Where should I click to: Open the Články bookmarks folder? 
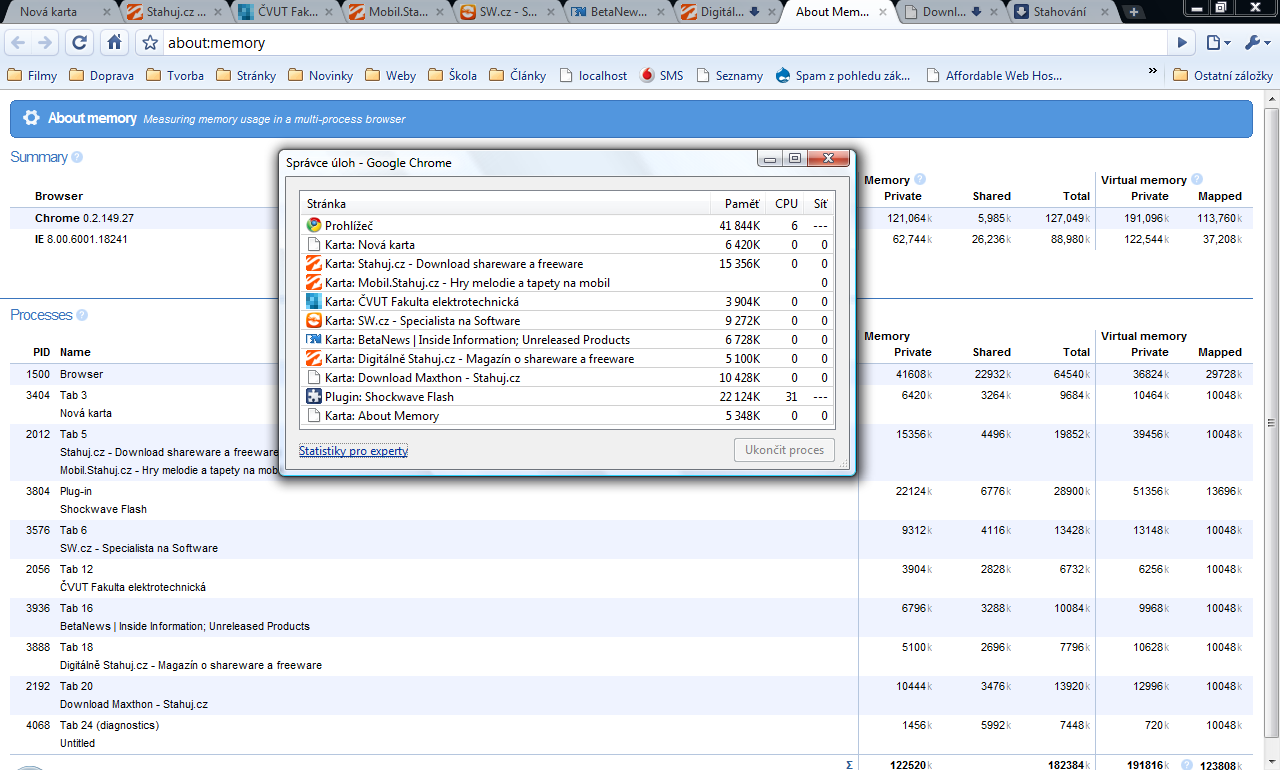tap(518, 75)
